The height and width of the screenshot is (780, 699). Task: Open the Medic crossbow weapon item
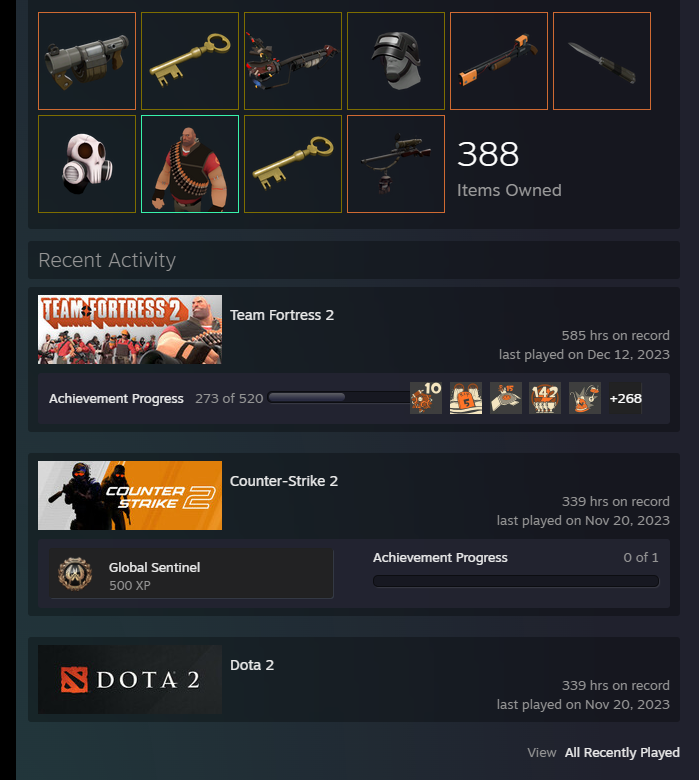[x=293, y=61]
